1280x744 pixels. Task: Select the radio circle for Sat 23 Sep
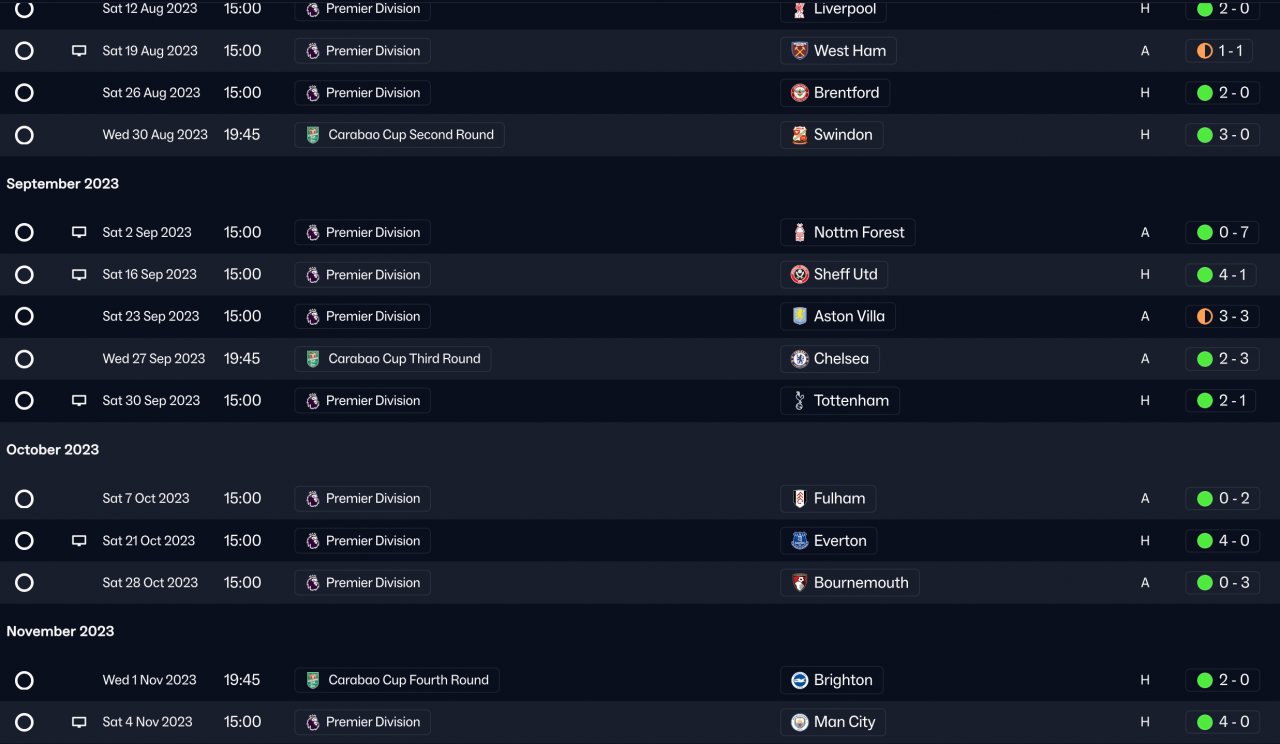pos(25,317)
